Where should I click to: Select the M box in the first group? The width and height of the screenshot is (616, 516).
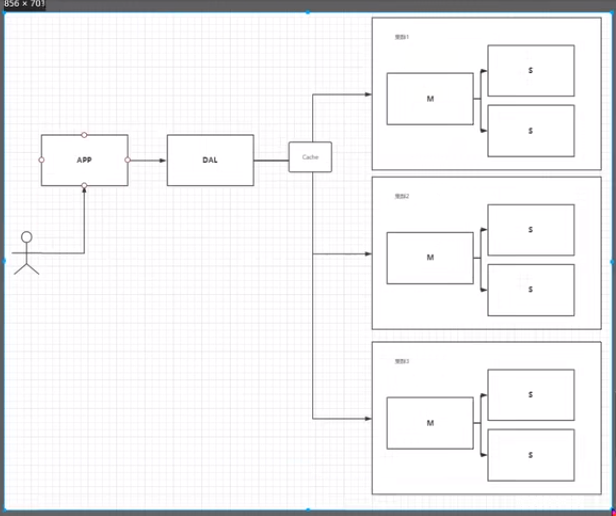(x=430, y=99)
